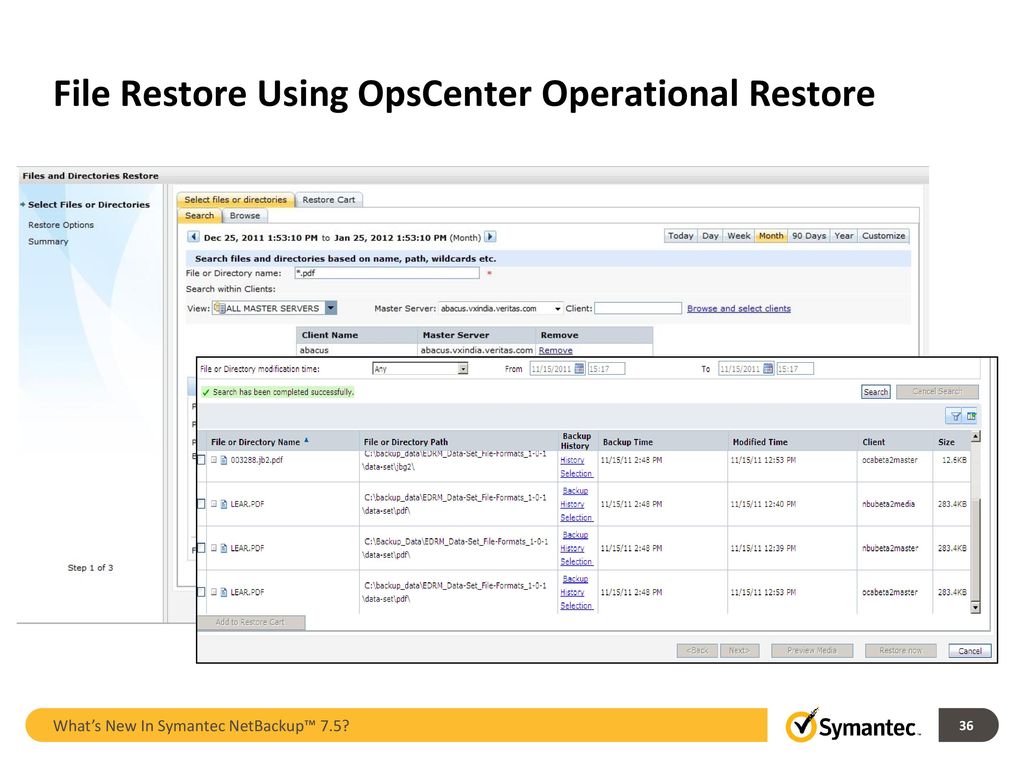
Task: Click the Restore now button
Action: 901,651
